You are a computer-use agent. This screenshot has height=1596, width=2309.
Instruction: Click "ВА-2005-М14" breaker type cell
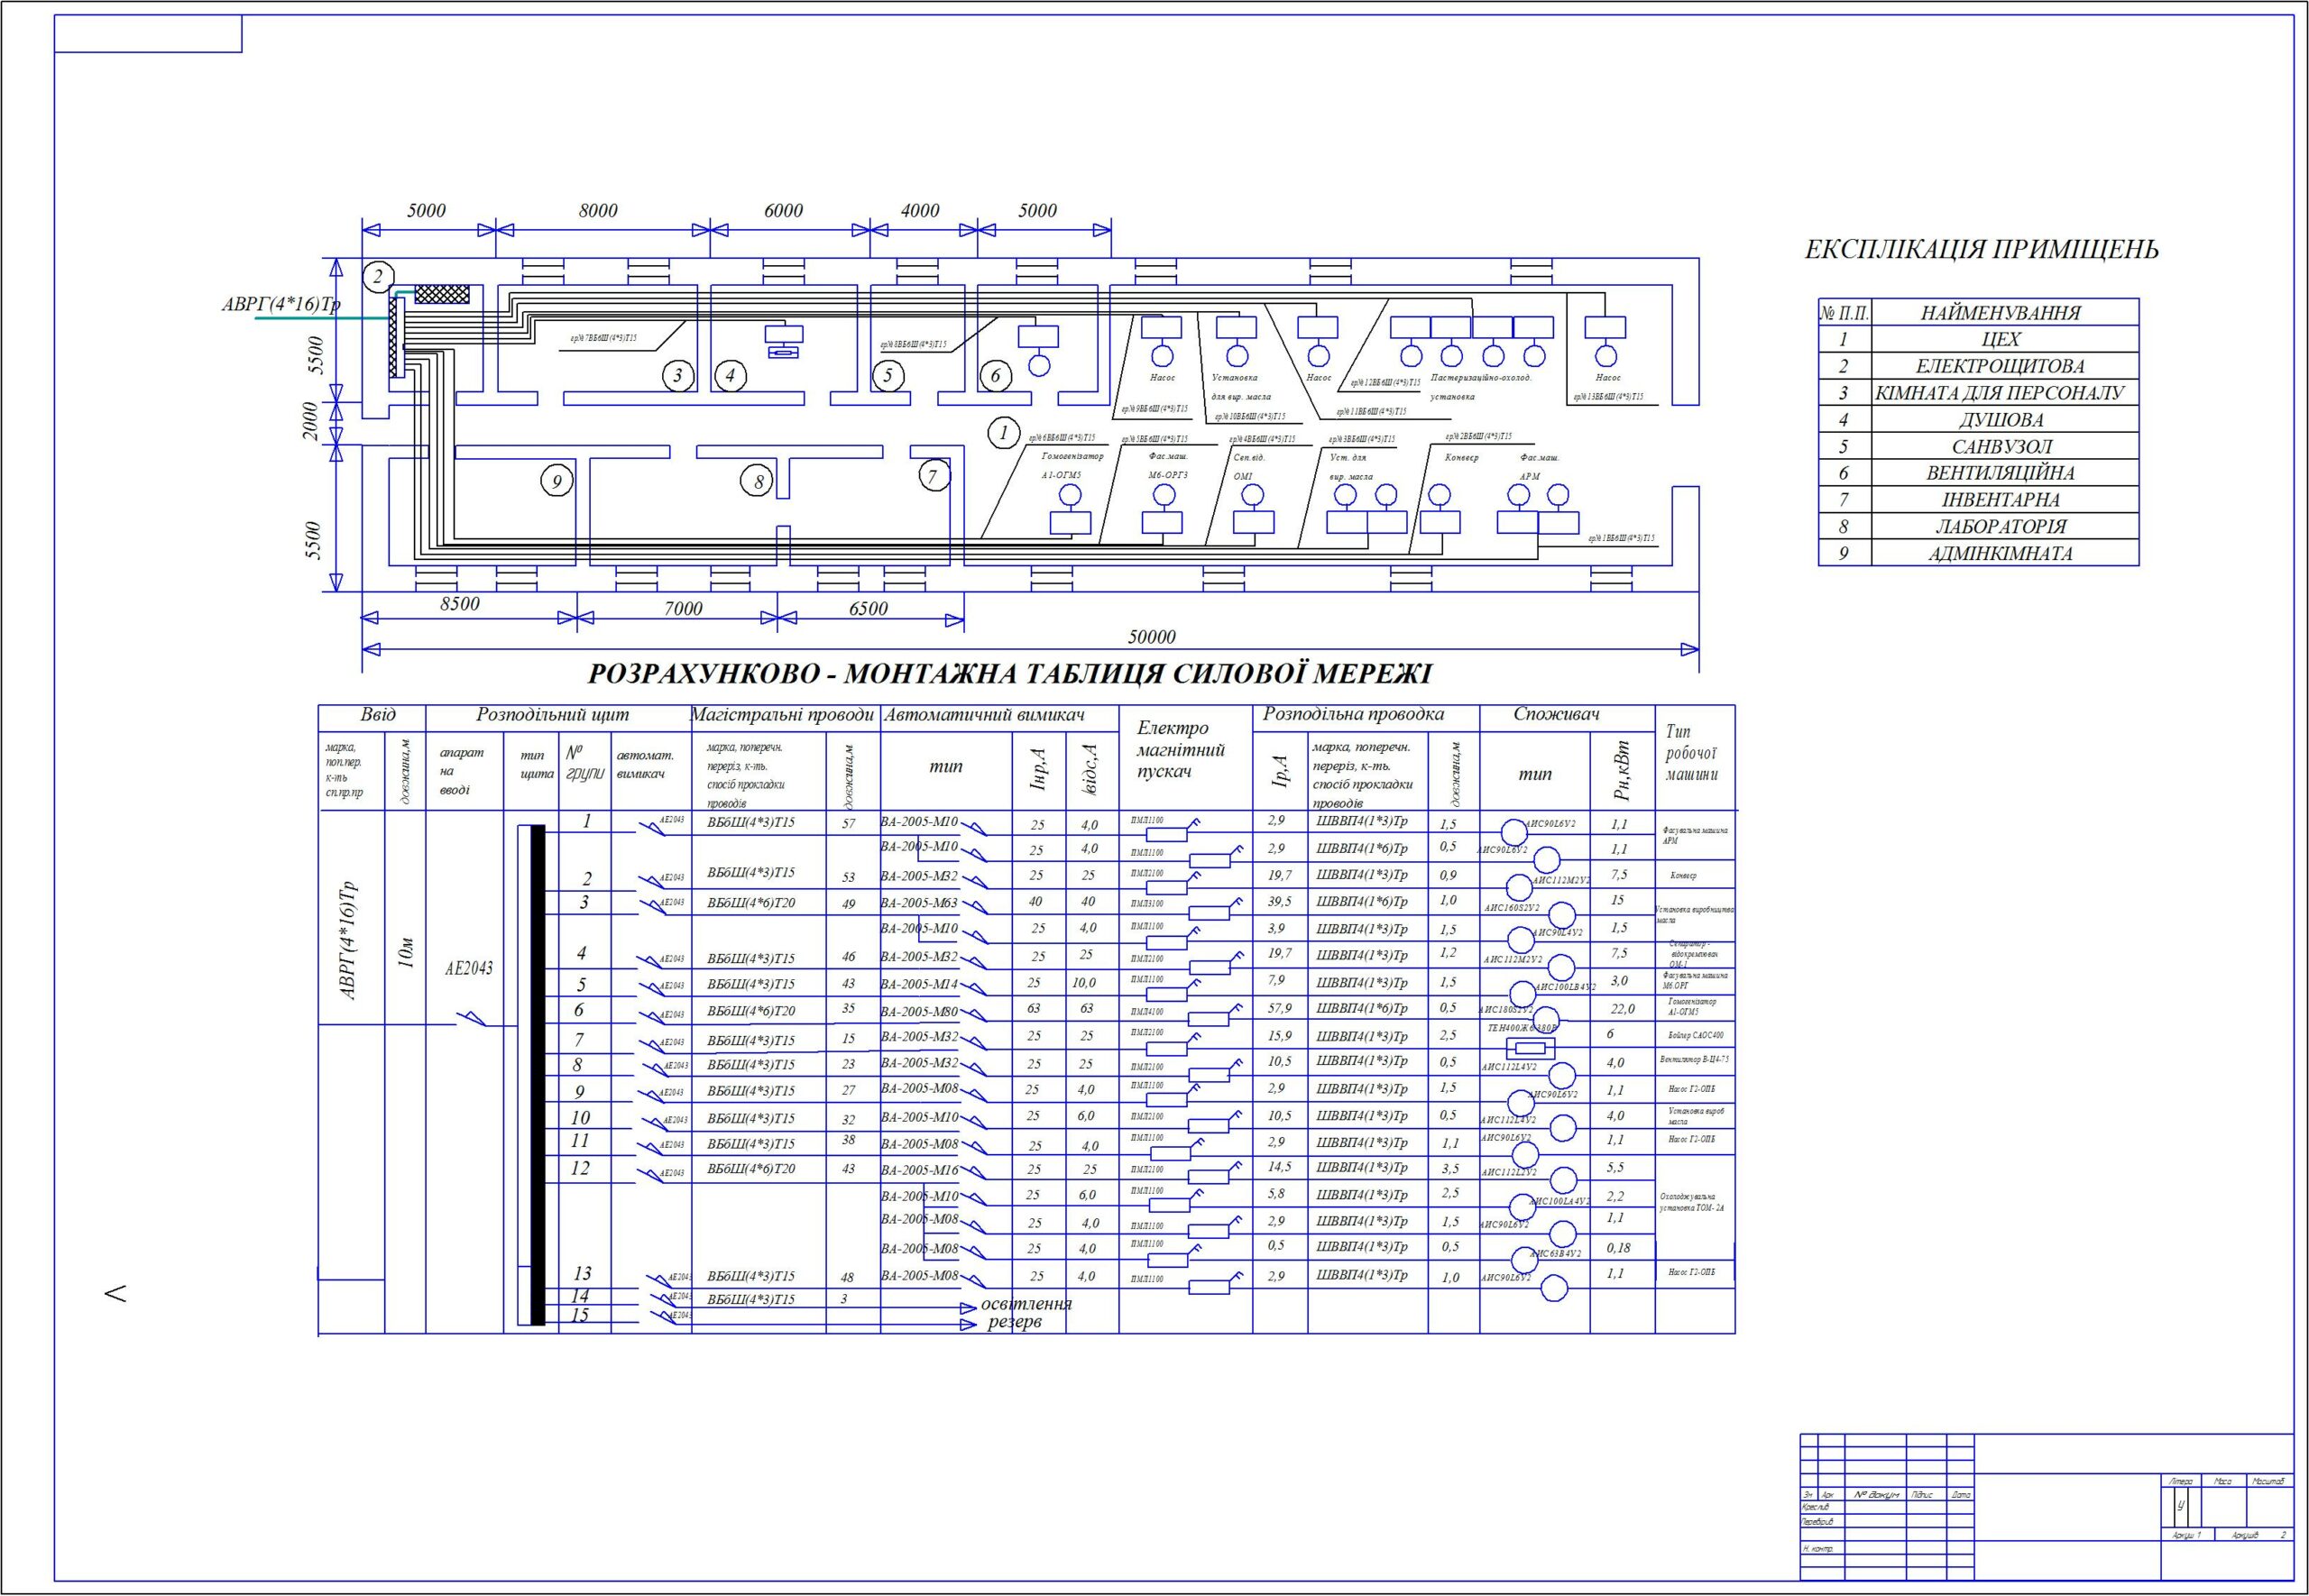(x=919, y=984)
